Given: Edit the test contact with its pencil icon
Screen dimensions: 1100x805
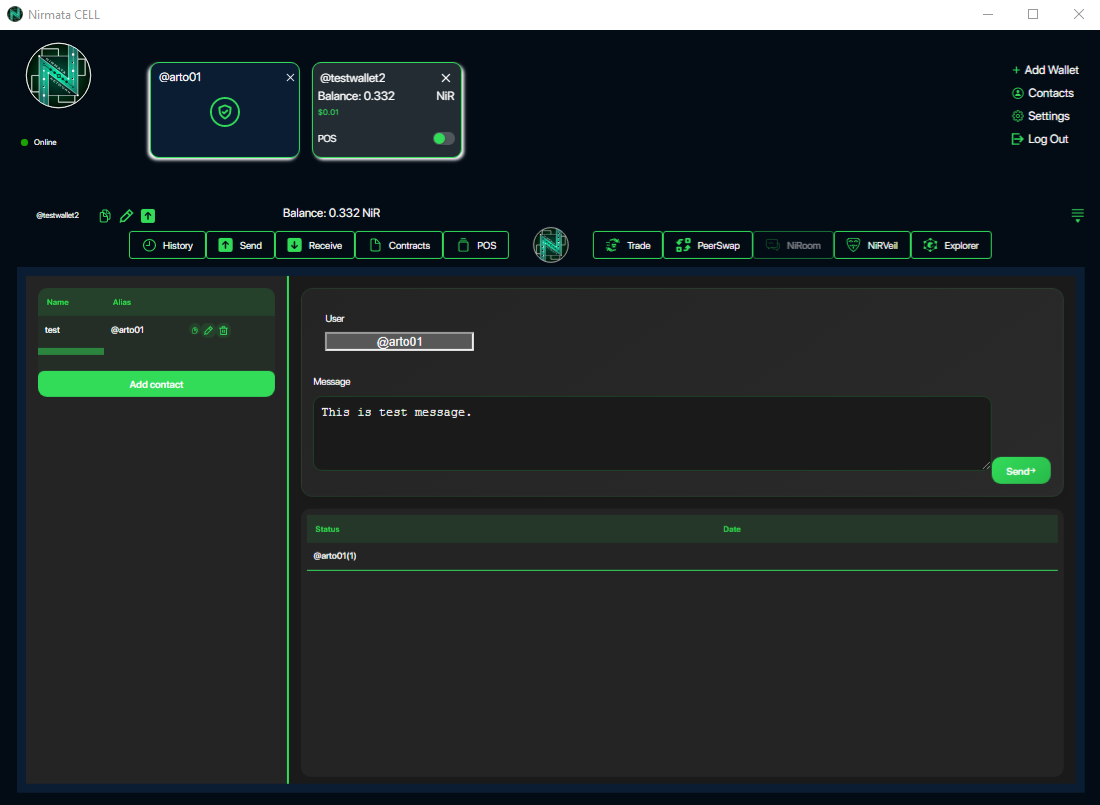Looking at the screenshot, I should (208, 330).
